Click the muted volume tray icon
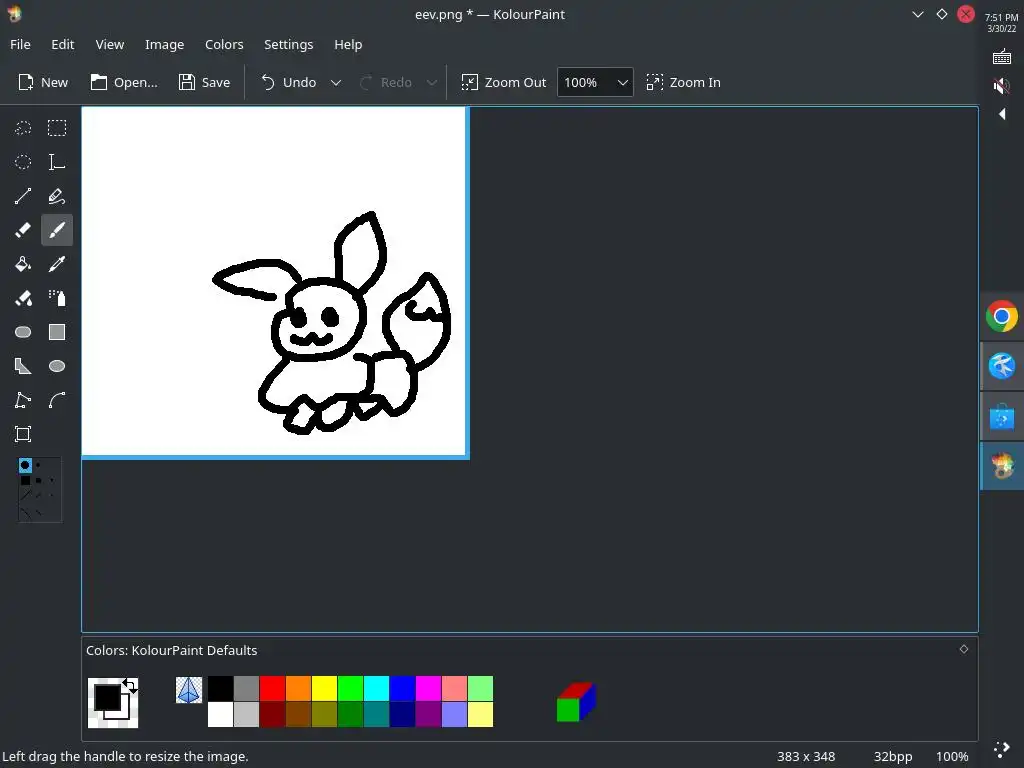 (1002, 86)
